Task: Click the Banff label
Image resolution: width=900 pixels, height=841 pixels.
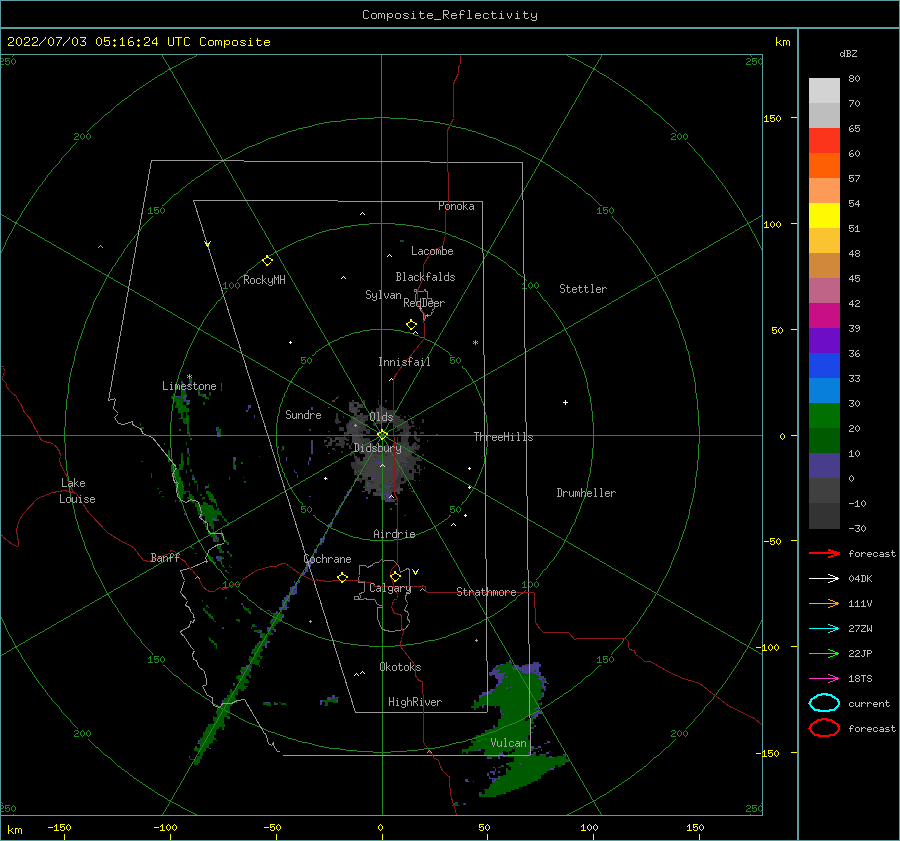Action: click(x=165, y=557)
